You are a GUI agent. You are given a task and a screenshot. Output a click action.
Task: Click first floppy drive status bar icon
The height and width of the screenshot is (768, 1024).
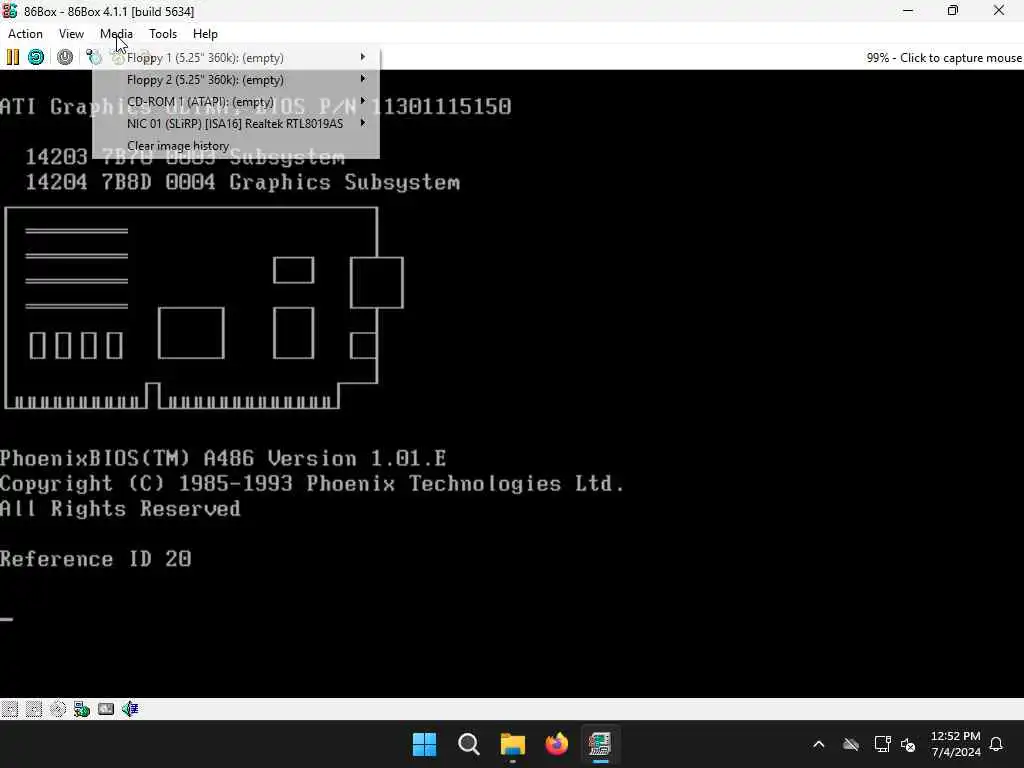[x=10, y=709]
